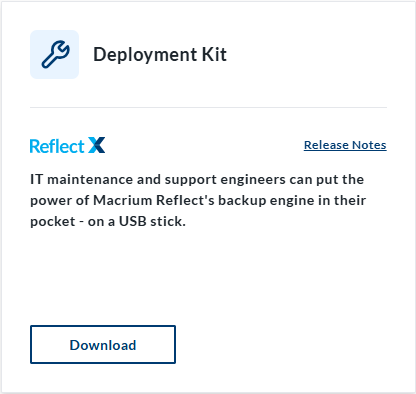Click the words USB stick
416x394 pixels.
[x=152, y=221]
